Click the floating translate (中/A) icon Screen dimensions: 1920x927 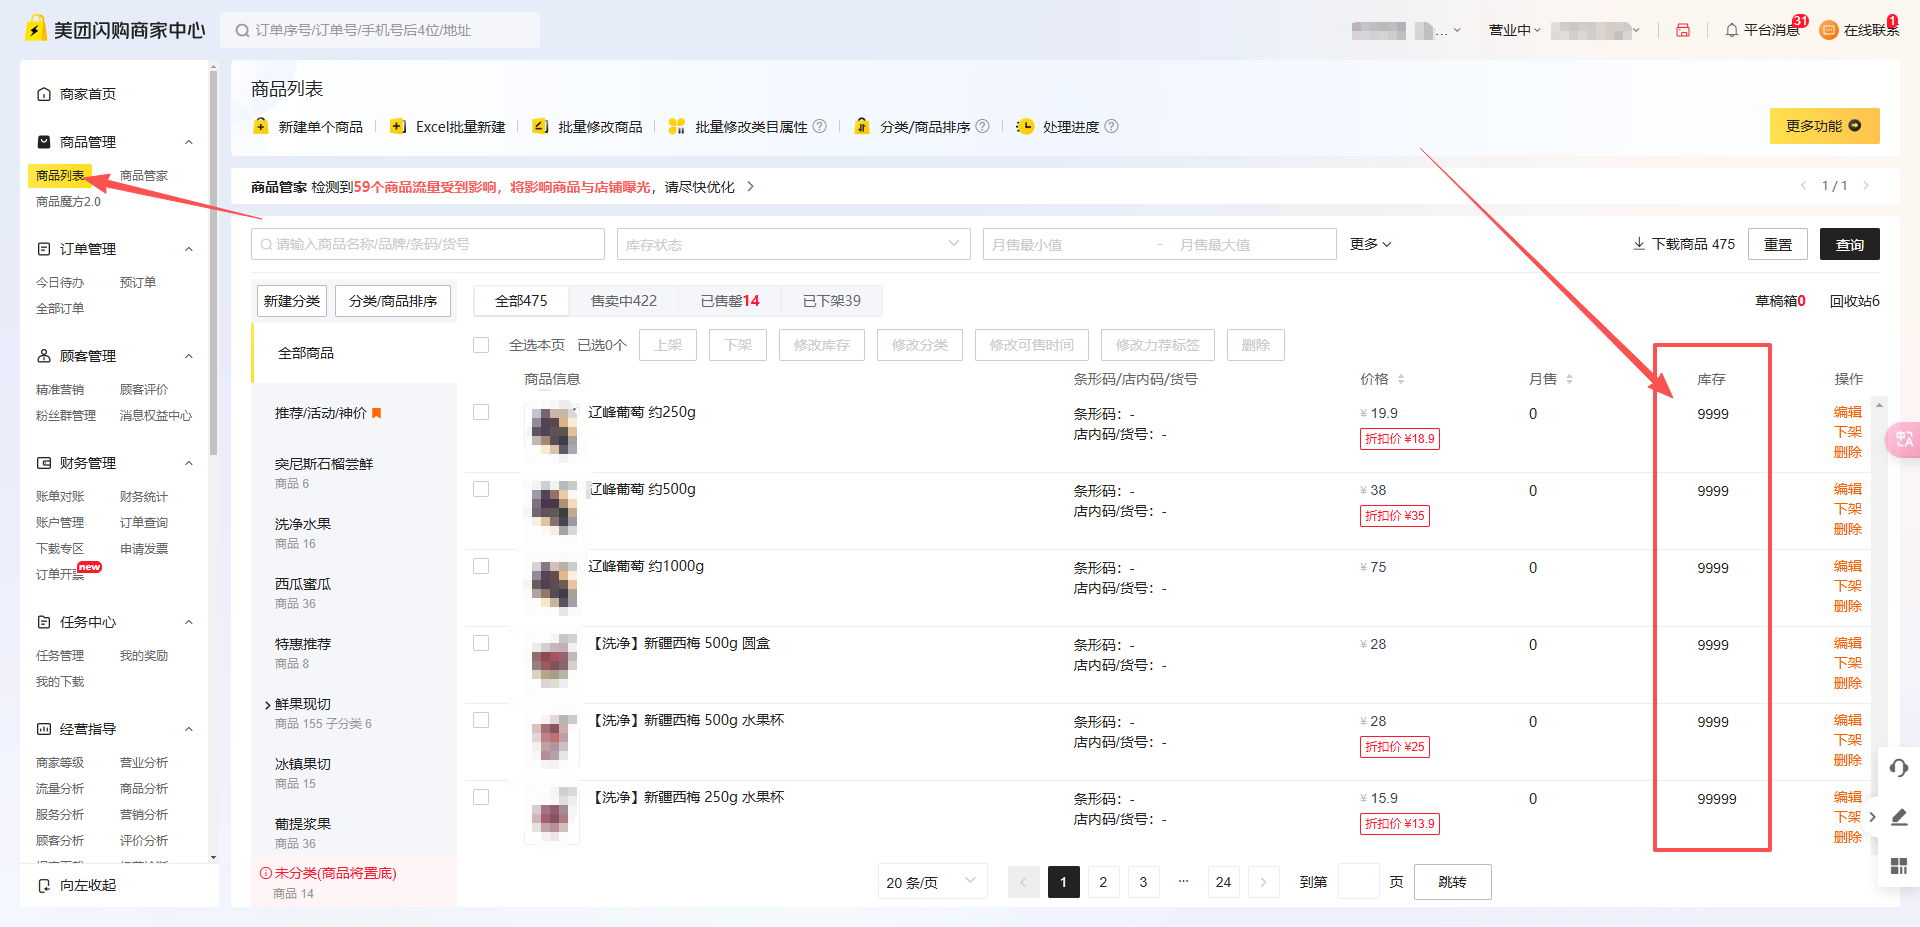coord(1903,440)
